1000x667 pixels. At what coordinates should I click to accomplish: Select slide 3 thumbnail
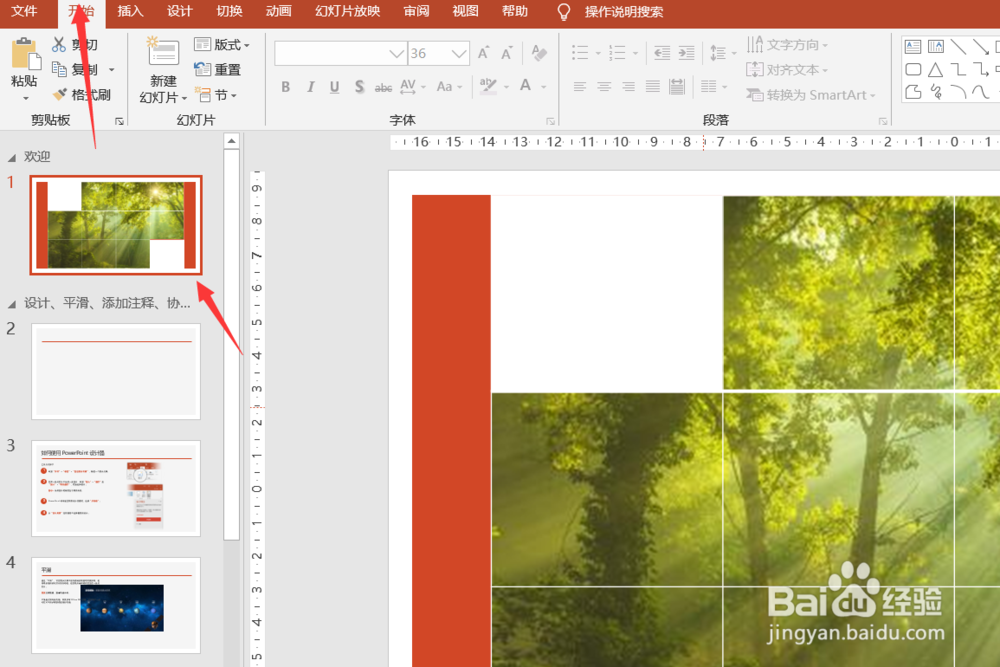coord(116,488)
